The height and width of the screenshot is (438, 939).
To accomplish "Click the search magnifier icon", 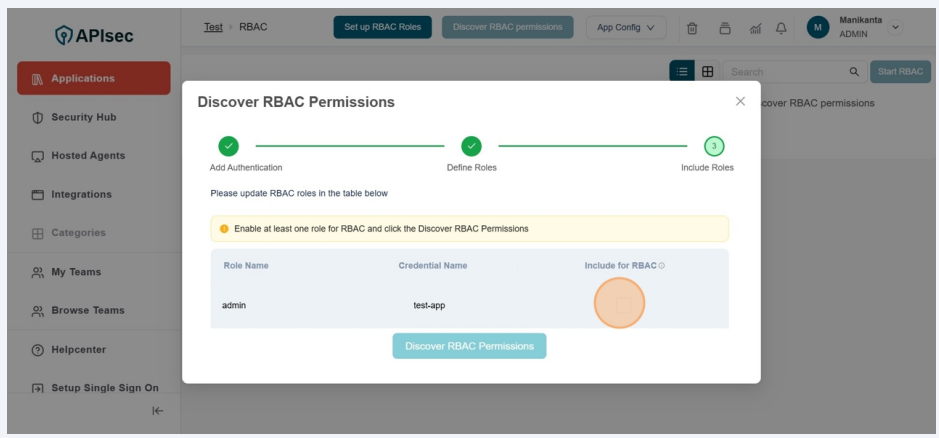I will click(854, 72).
